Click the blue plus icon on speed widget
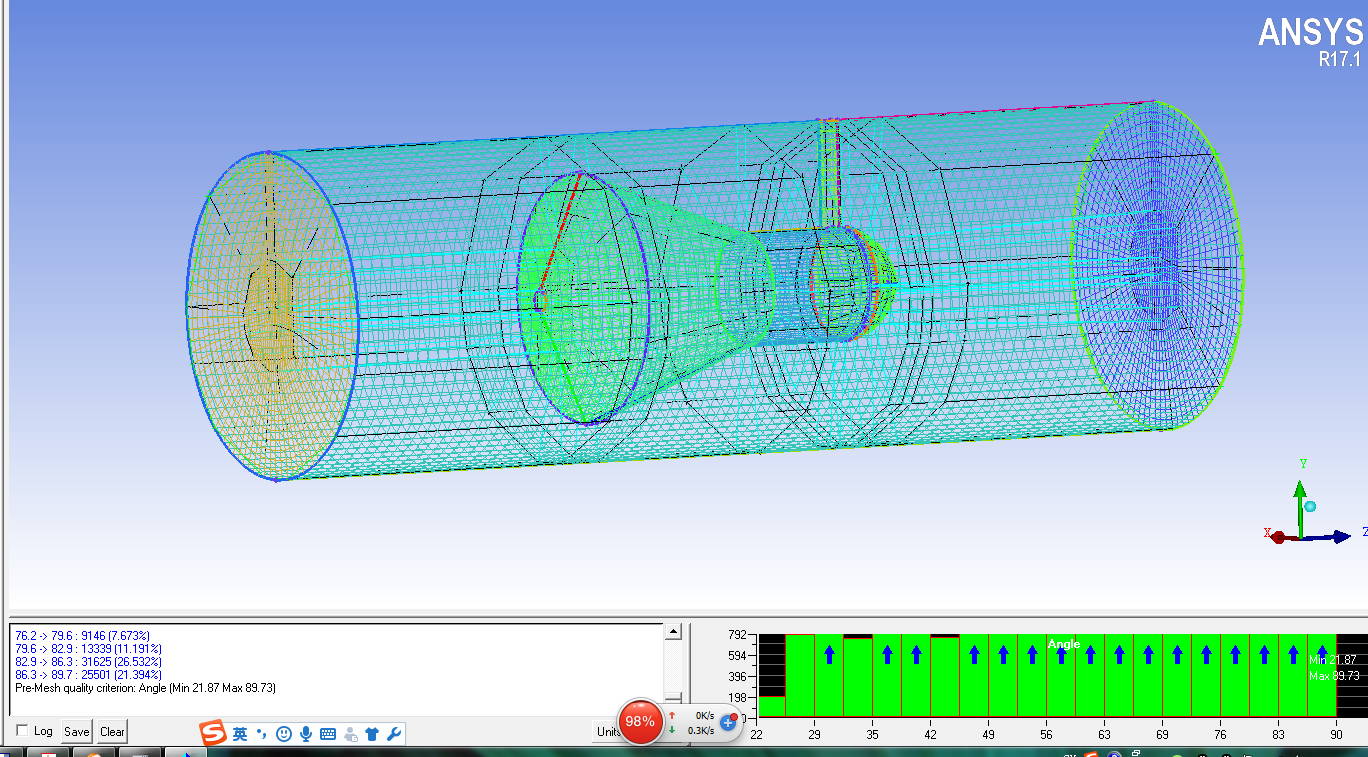This screenshot has height=757, width=1368. coord(728,721)
